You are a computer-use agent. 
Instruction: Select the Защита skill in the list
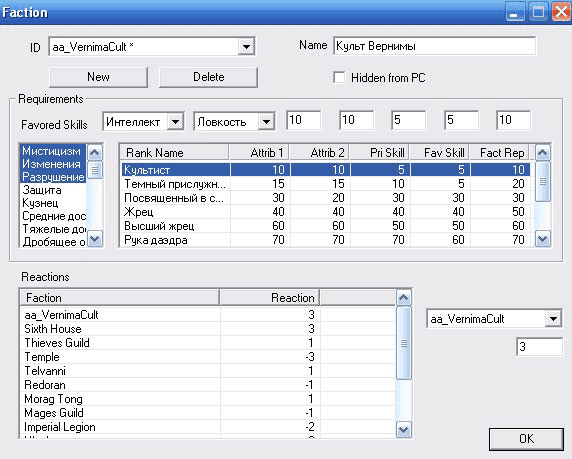click(53, 190)
